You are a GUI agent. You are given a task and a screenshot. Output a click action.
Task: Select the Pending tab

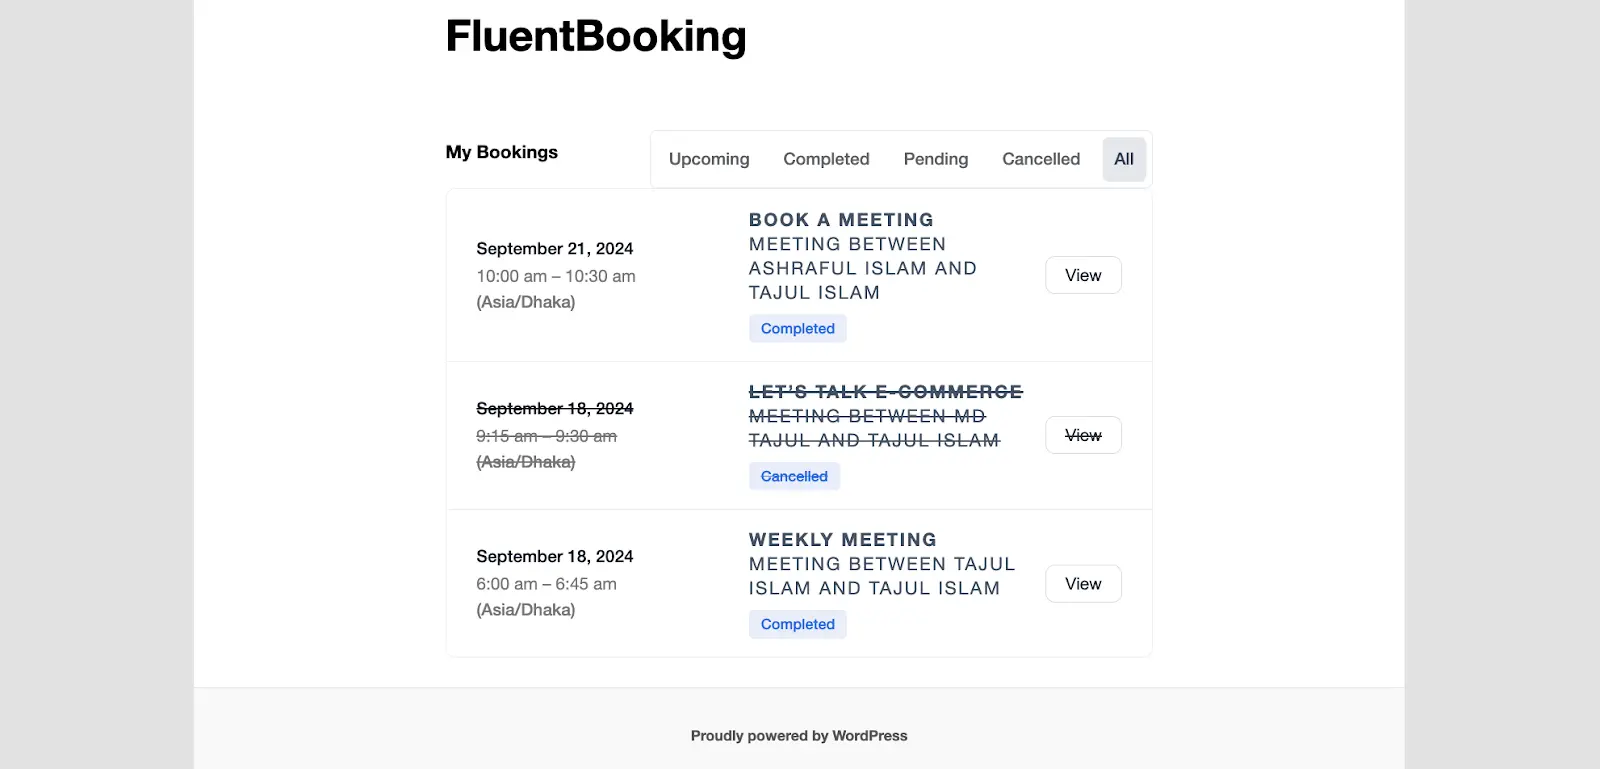(936, 159)
